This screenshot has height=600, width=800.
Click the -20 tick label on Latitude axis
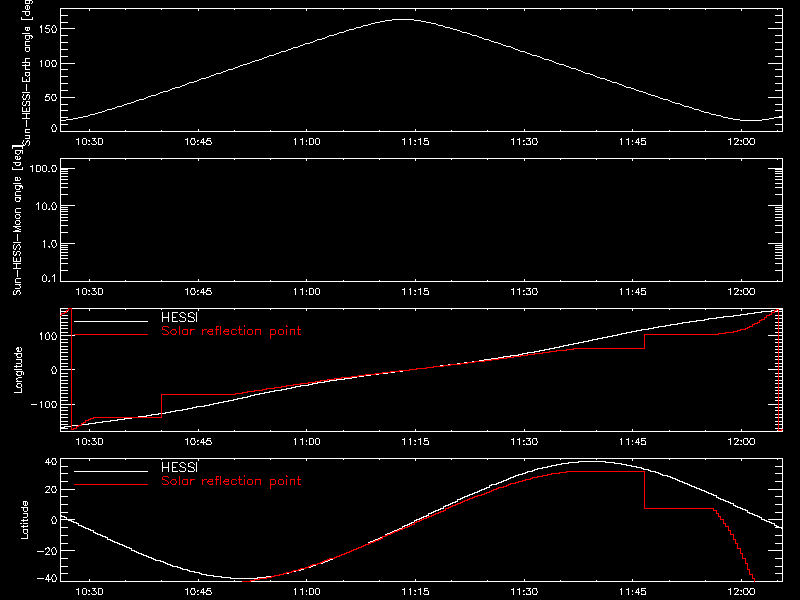[47, 551]
